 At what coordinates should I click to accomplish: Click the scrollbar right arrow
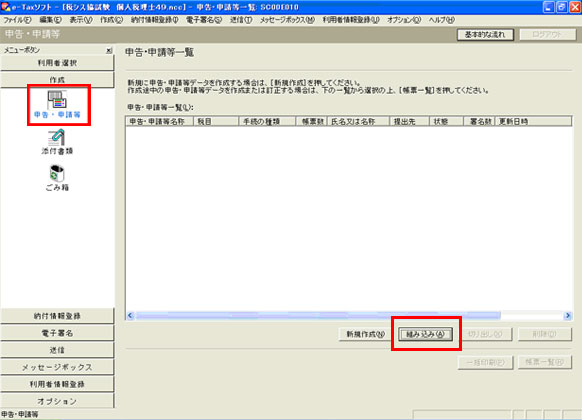pos(568,315)
